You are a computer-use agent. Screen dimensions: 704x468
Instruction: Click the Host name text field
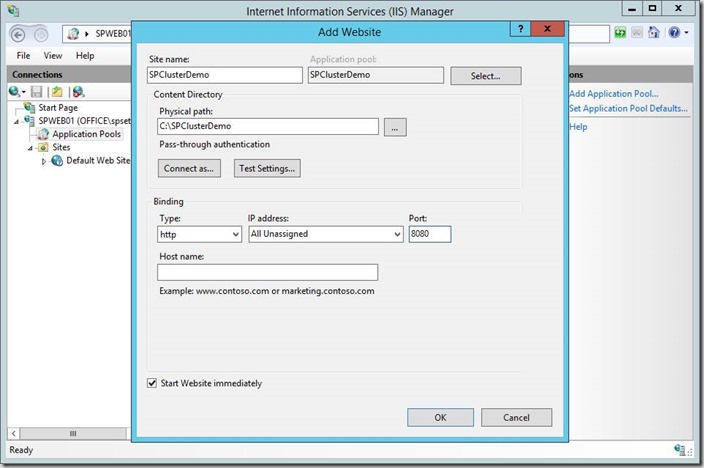pos(267,272)
